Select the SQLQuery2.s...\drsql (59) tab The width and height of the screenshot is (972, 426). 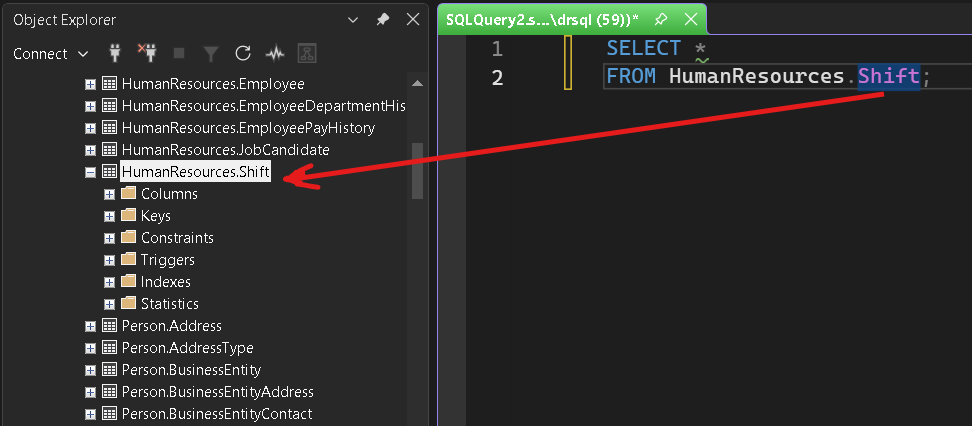pos(542,20)
